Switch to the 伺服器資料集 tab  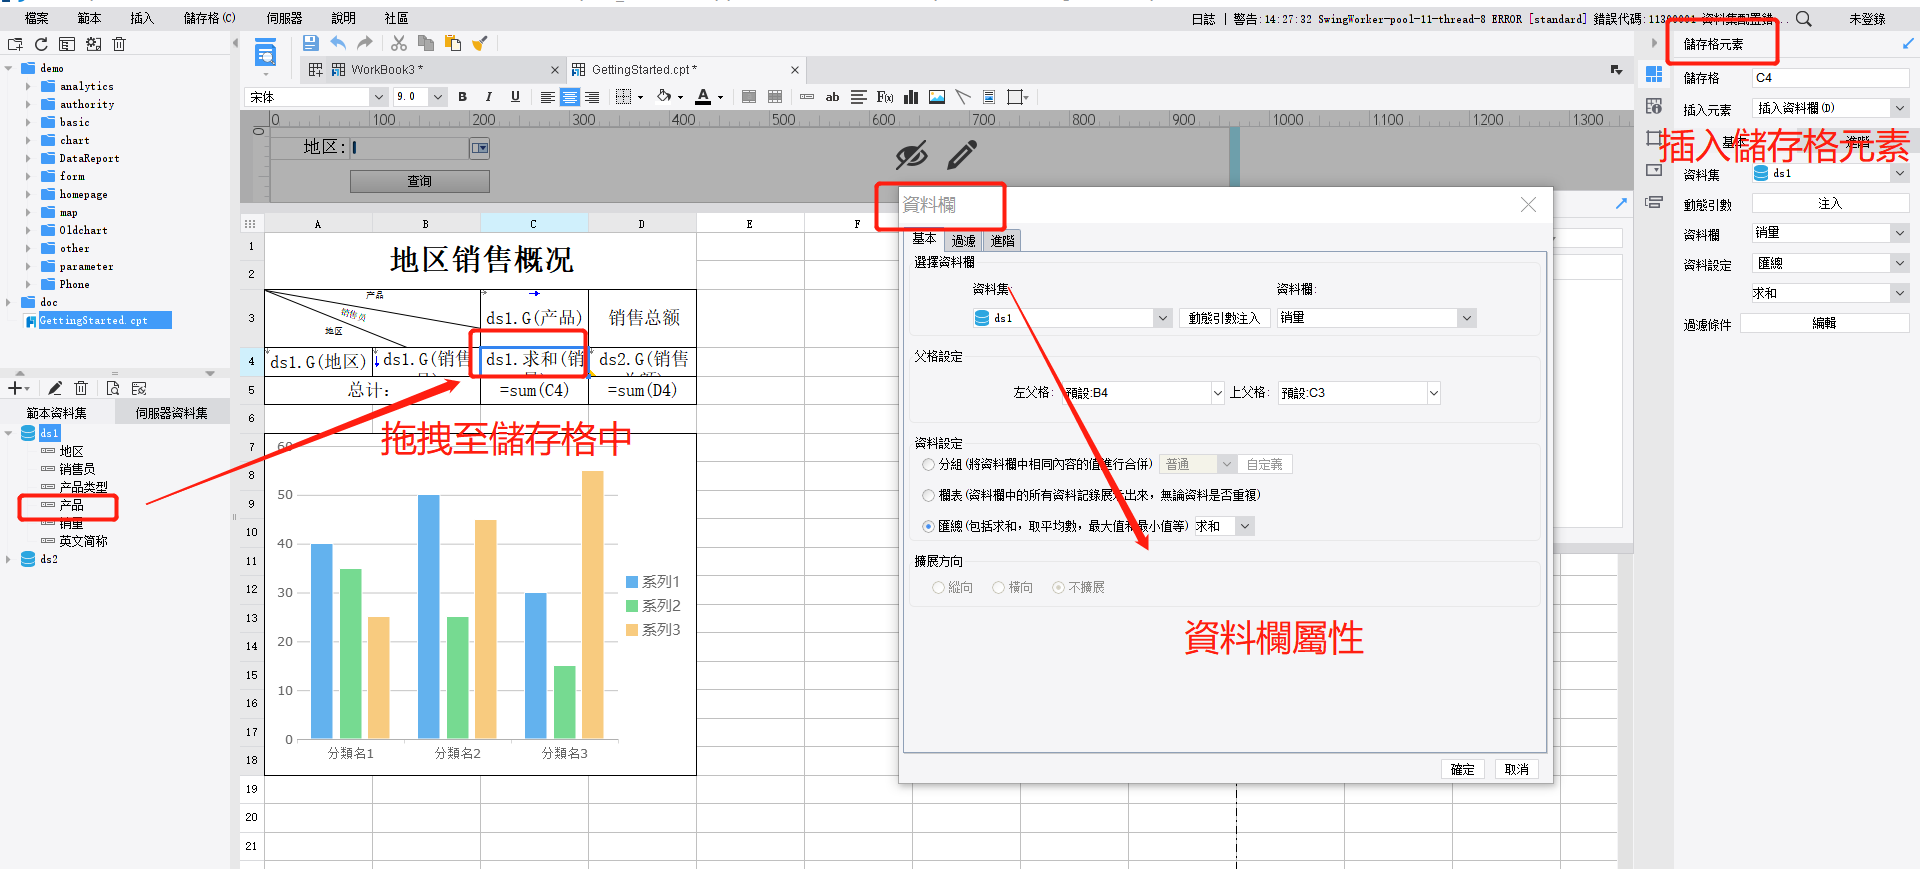click(x=172, y=413)
